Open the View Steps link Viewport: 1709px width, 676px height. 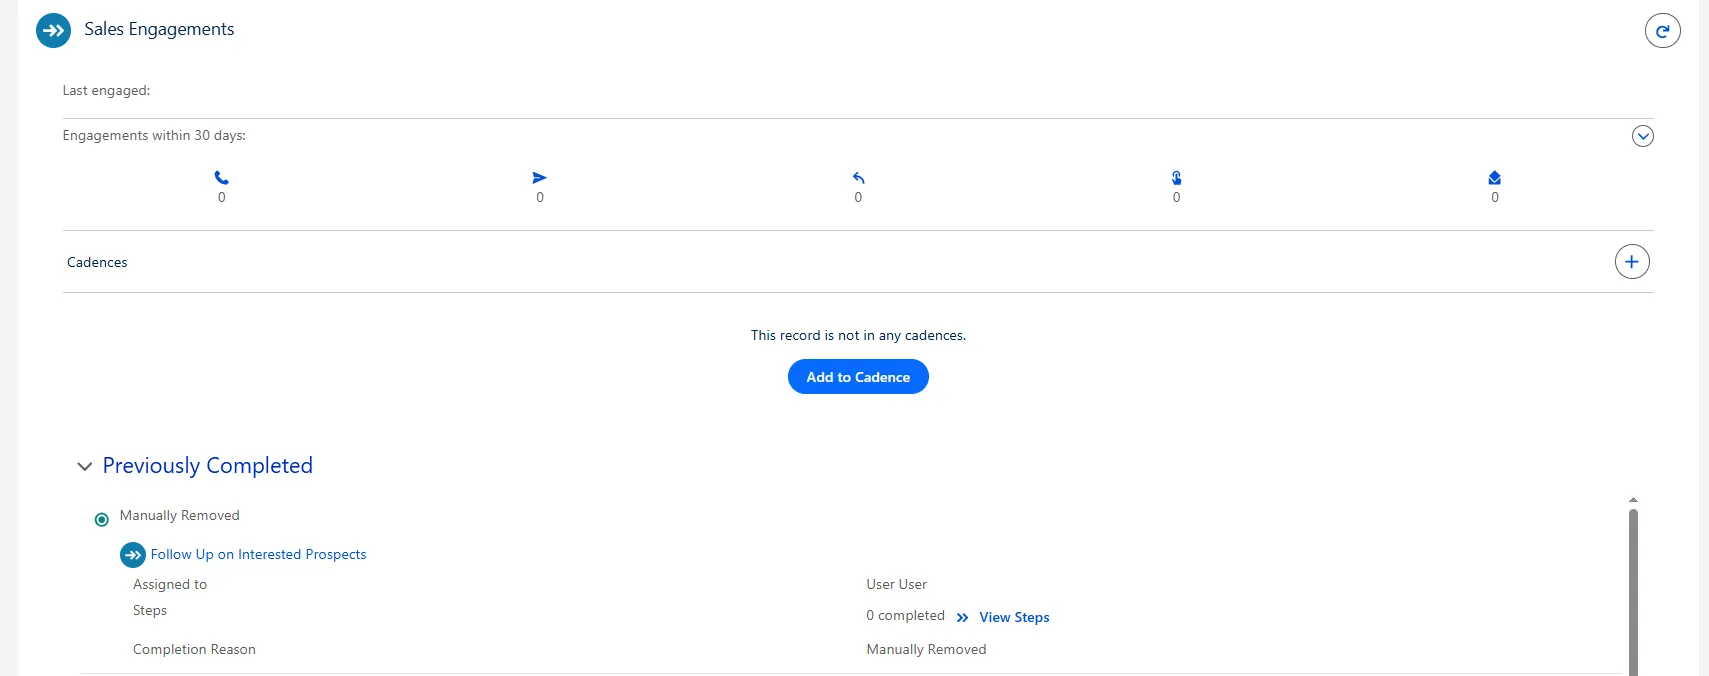(1014, 618)
